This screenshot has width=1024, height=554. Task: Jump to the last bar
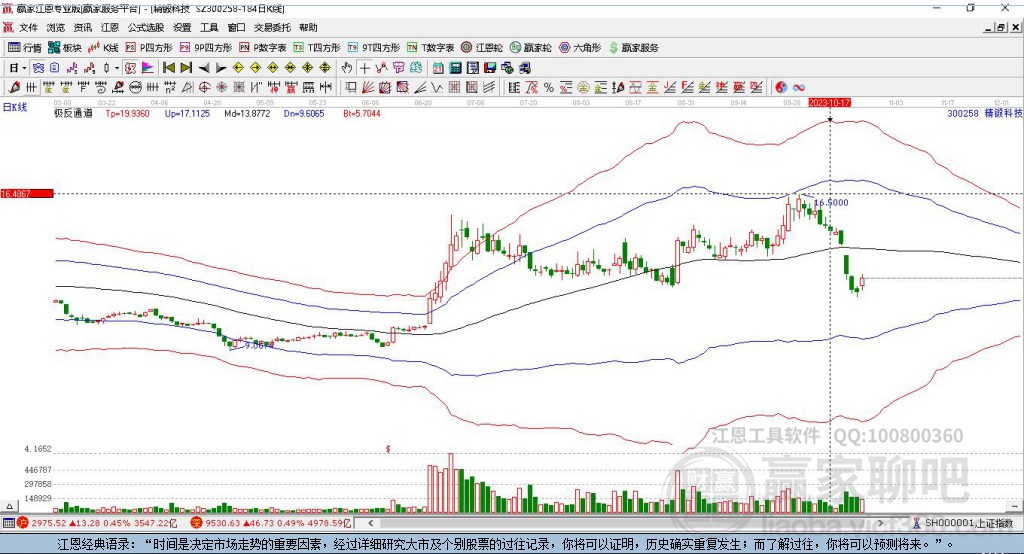[186, 68]
